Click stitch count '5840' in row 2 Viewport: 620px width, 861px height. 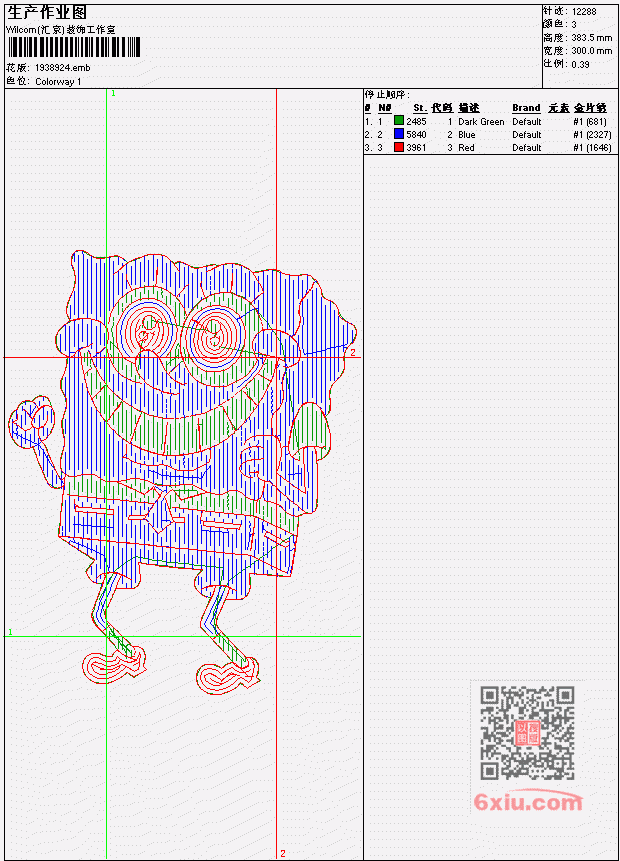[x=416, y=135]
